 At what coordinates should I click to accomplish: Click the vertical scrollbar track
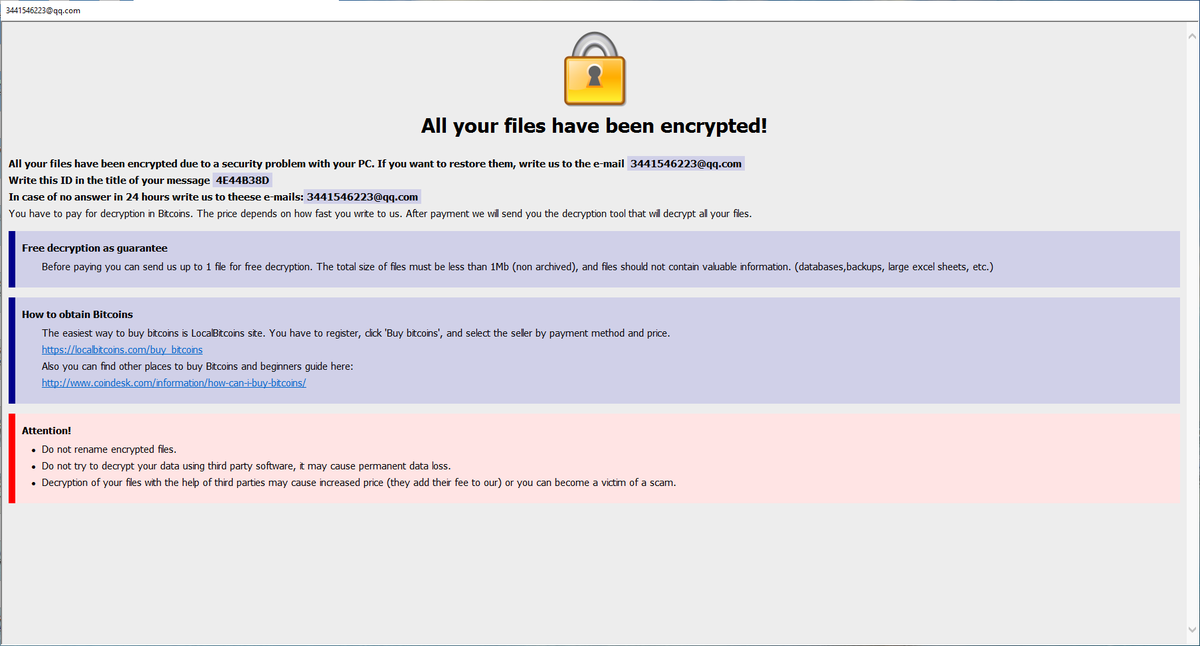(1191, 330)
